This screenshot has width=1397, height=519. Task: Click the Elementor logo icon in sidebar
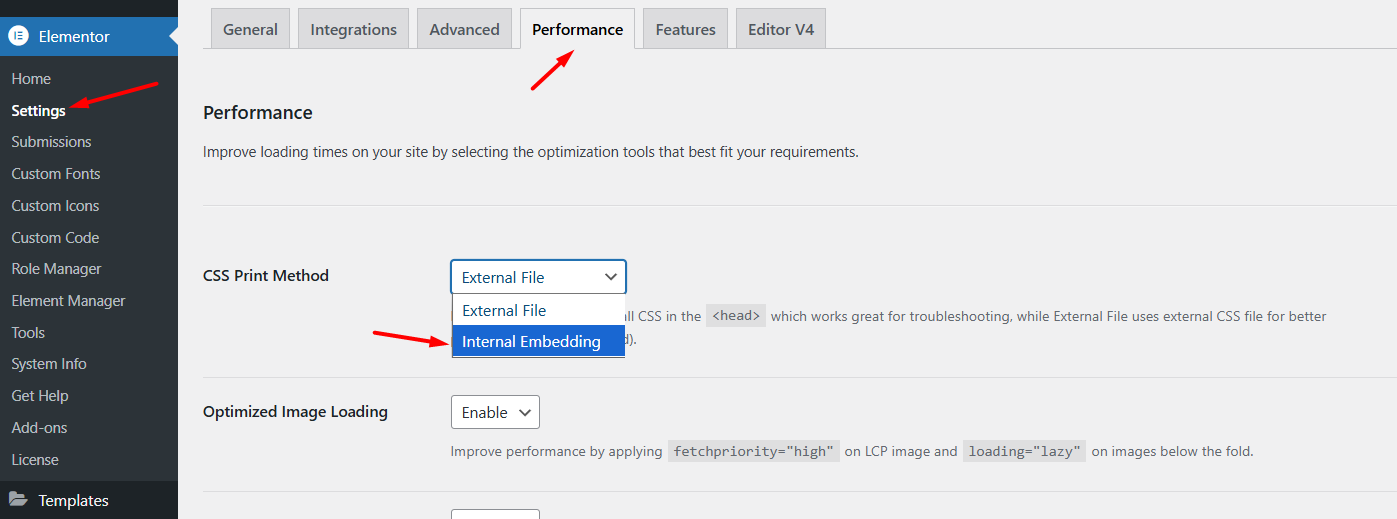18,36
